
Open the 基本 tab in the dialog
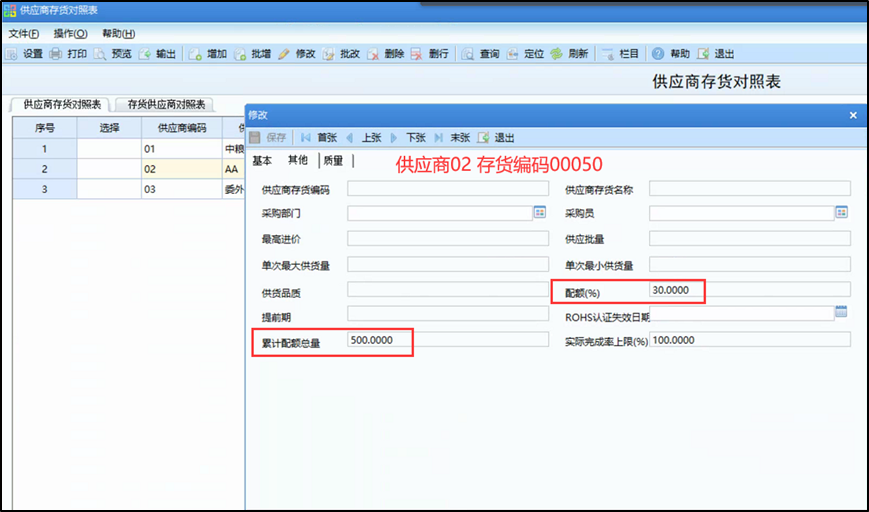(x=262, y=161)
